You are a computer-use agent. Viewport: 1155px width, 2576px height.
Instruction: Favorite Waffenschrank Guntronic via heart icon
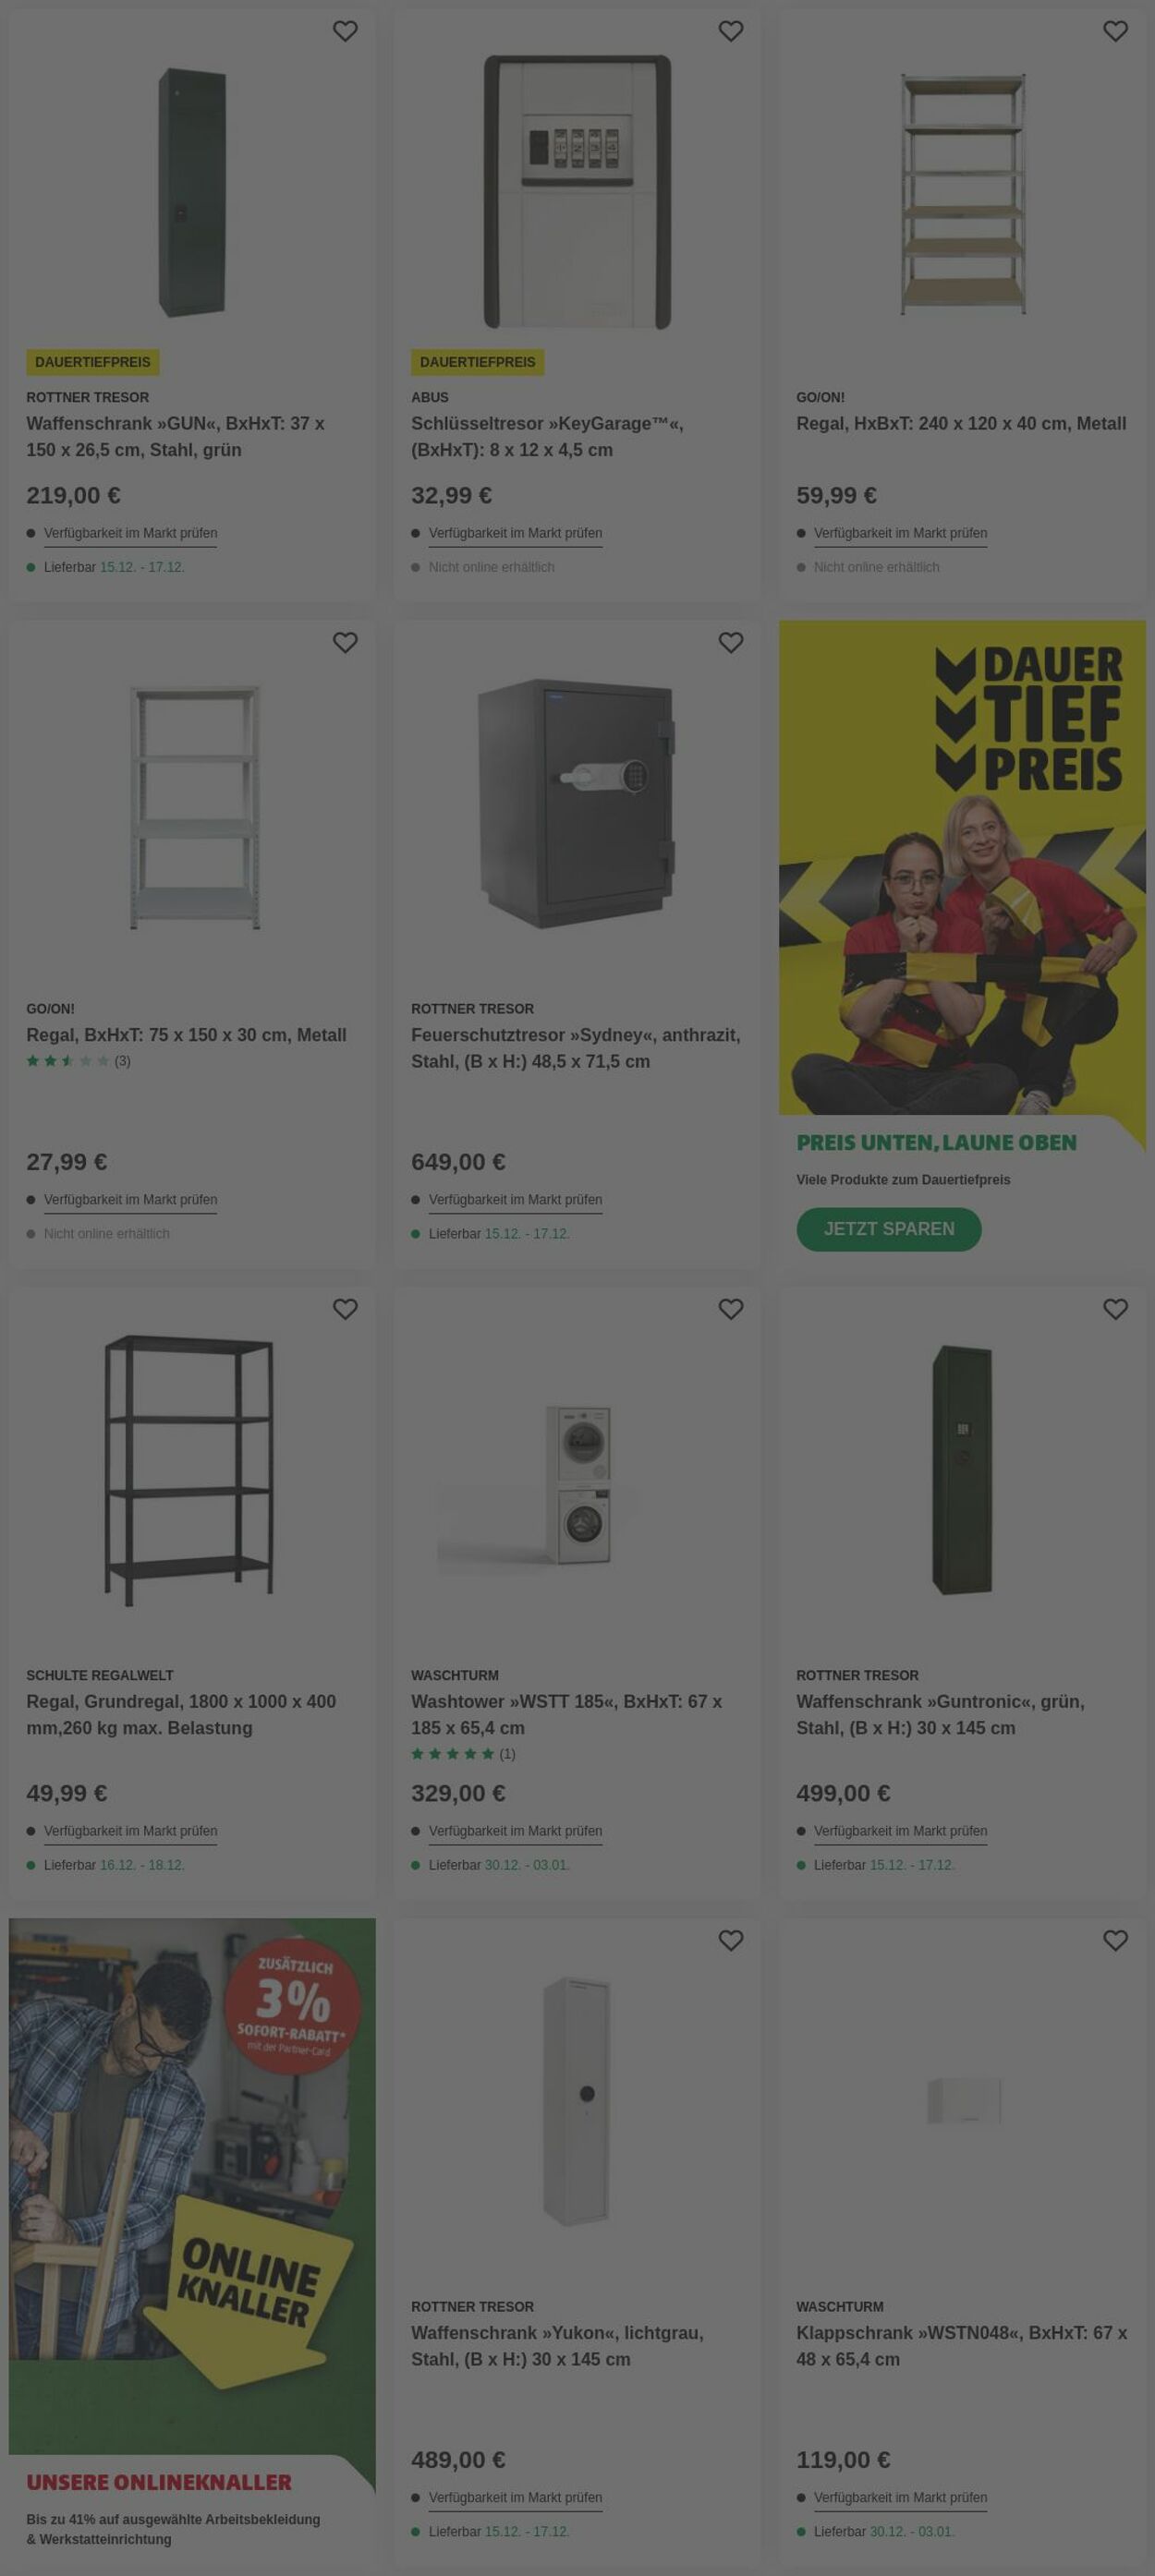click(1115, 1308)
